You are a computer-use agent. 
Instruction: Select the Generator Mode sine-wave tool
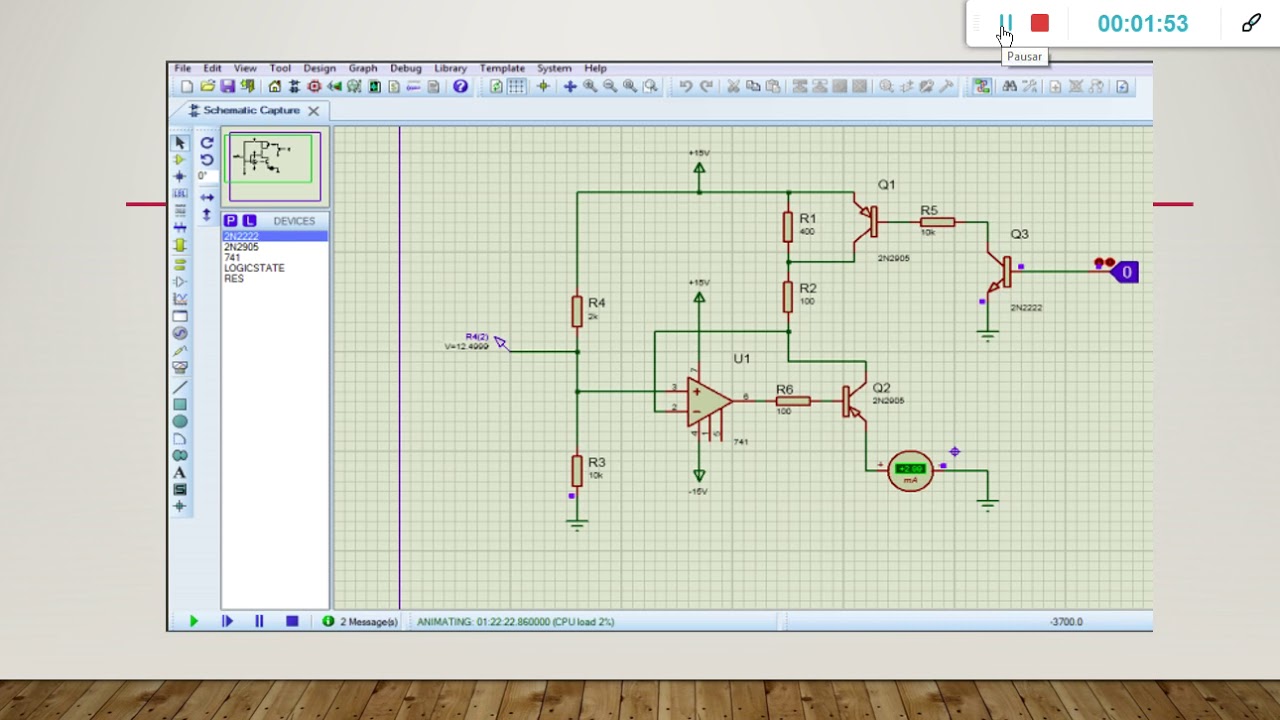pyautogui.click(x=180, y=333)
